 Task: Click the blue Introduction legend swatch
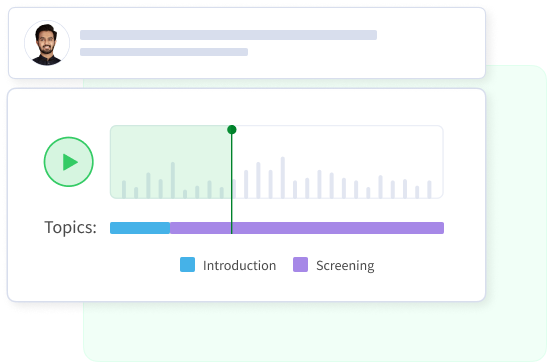[187, 264]
